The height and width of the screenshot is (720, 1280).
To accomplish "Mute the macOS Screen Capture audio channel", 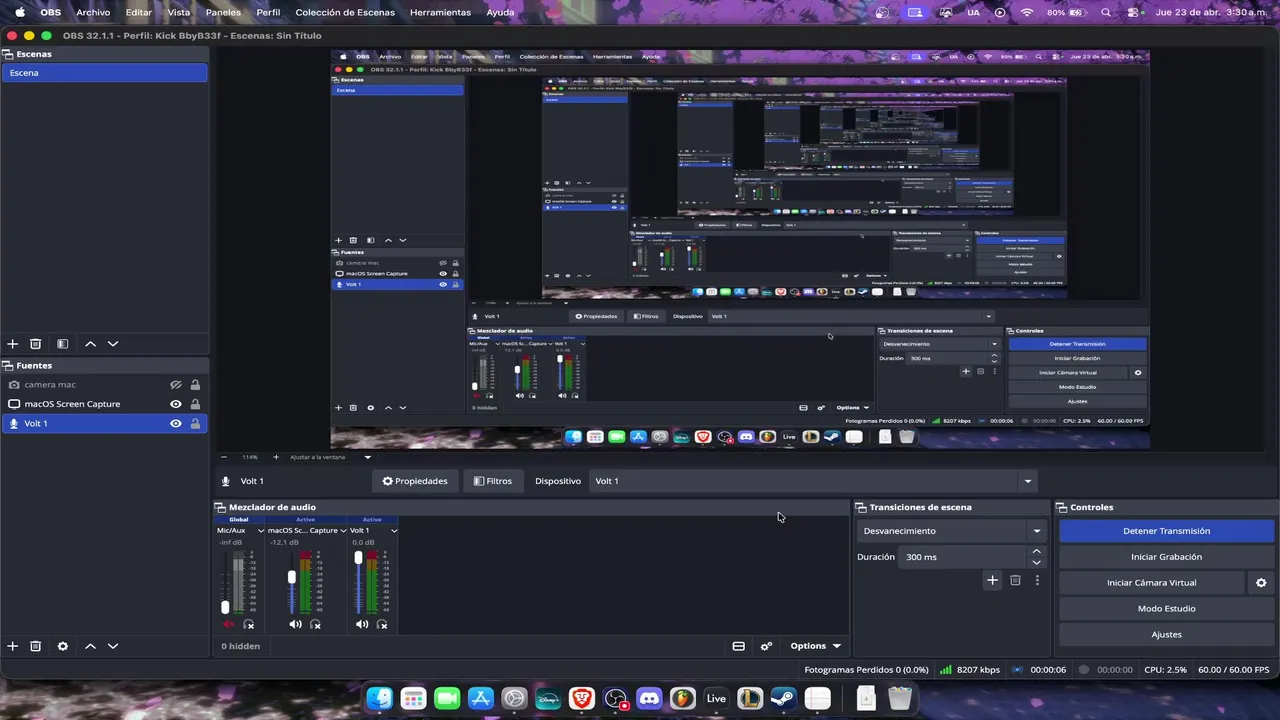I will [295, 624].
